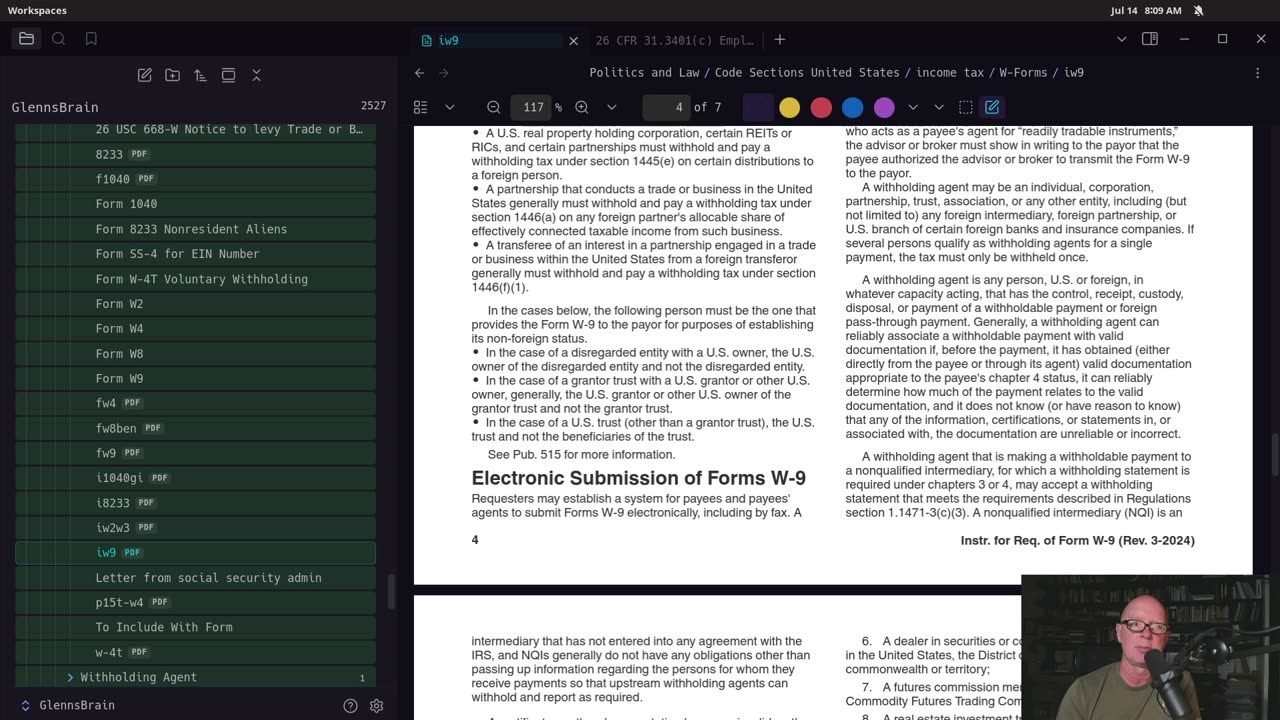Image resolution: width=1280 pixels, height=720 pixels.
Task: Collapse all folders in file explorer
Action: point(256,75)
